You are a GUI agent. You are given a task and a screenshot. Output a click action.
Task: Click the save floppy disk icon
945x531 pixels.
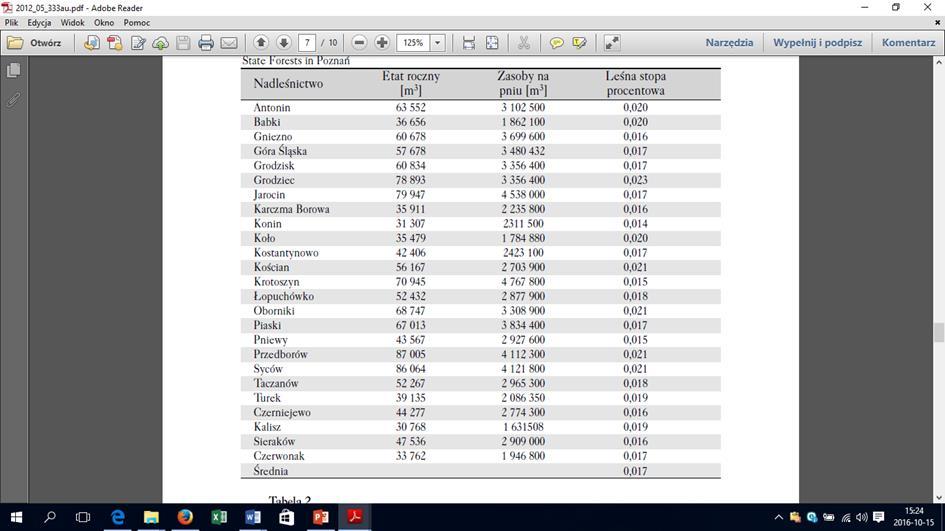tap(183, 43)
